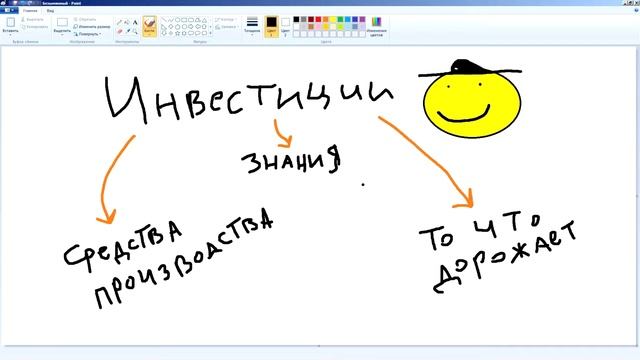Open the Изменить размер dialog
This screenshot has width=640, height=360.
coord(92,27)
